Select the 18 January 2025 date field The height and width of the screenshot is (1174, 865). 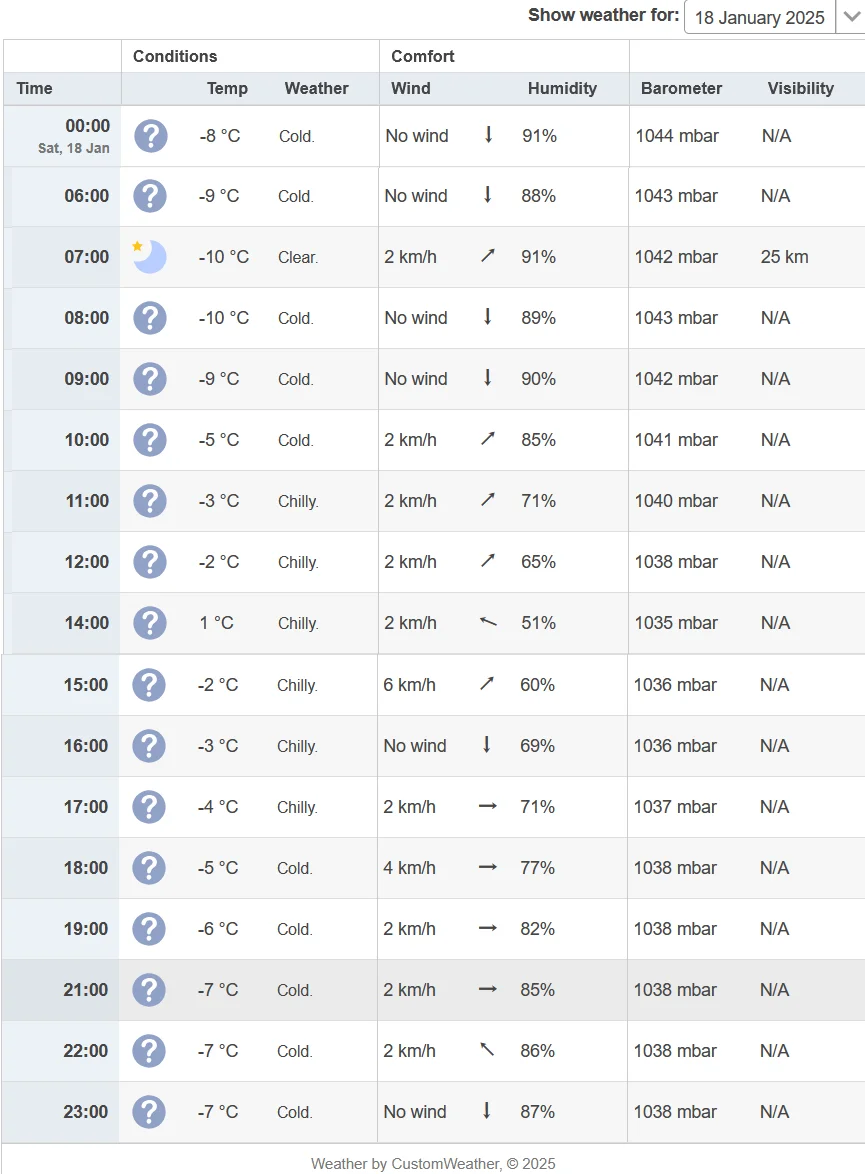(x=759, y=17)
